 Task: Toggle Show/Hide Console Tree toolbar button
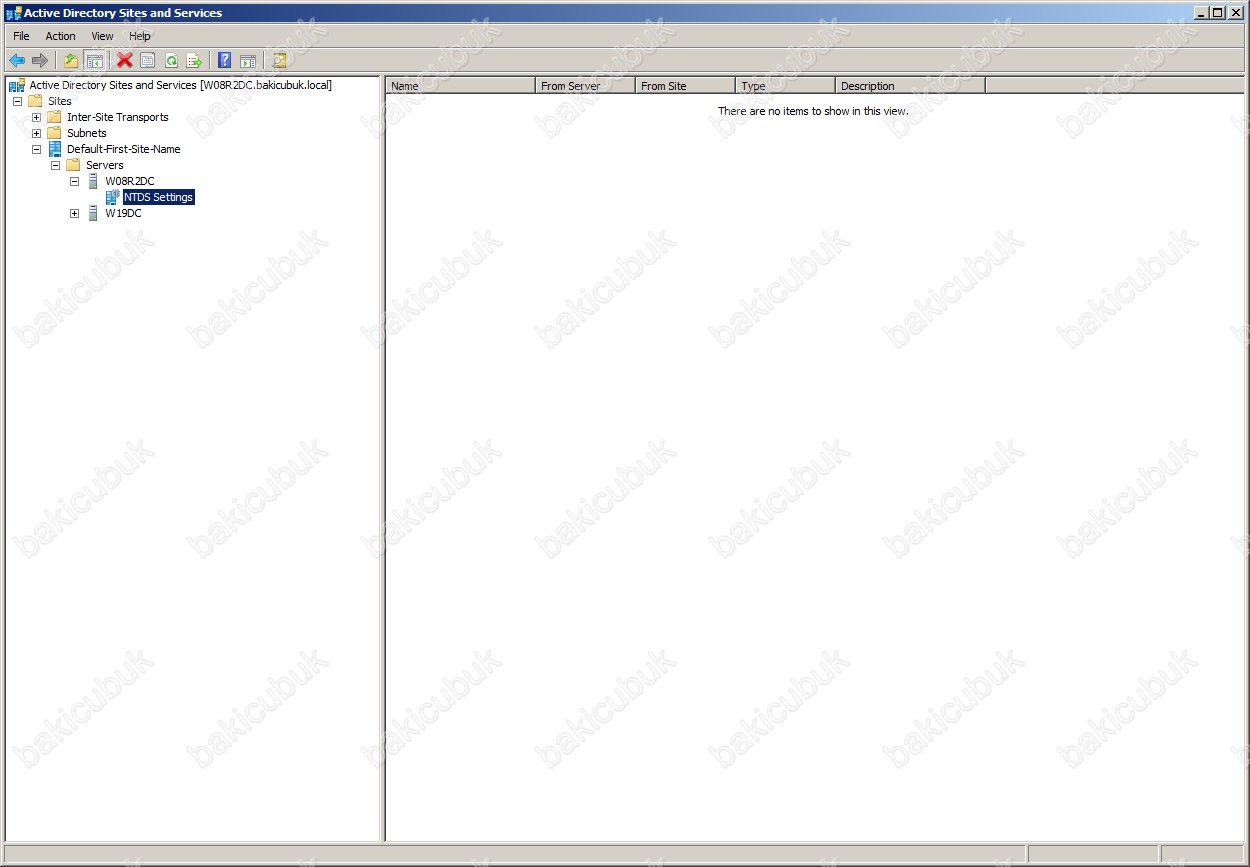pos(95,61)
